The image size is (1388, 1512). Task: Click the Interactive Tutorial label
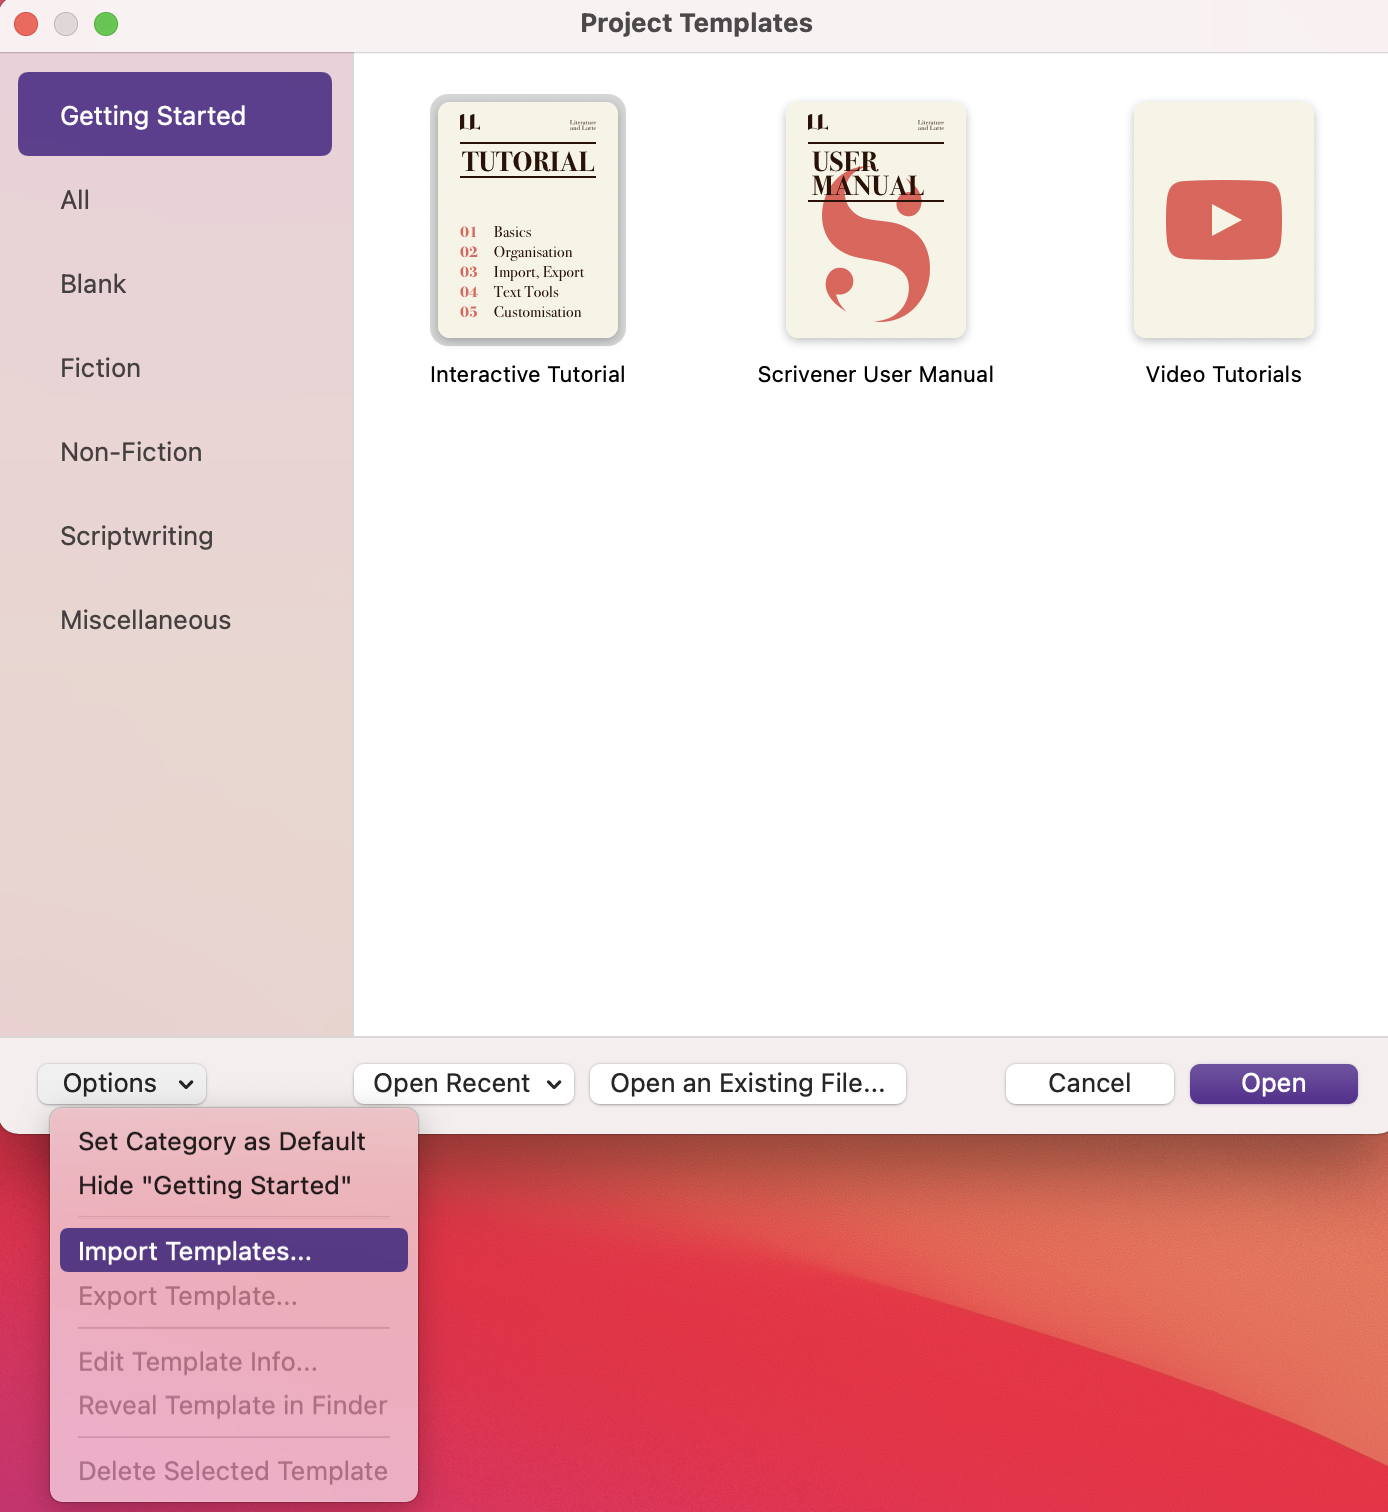528,375
